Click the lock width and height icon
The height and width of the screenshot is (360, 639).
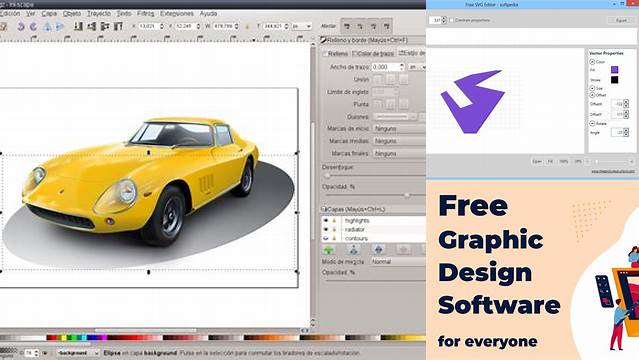(247, 26)
